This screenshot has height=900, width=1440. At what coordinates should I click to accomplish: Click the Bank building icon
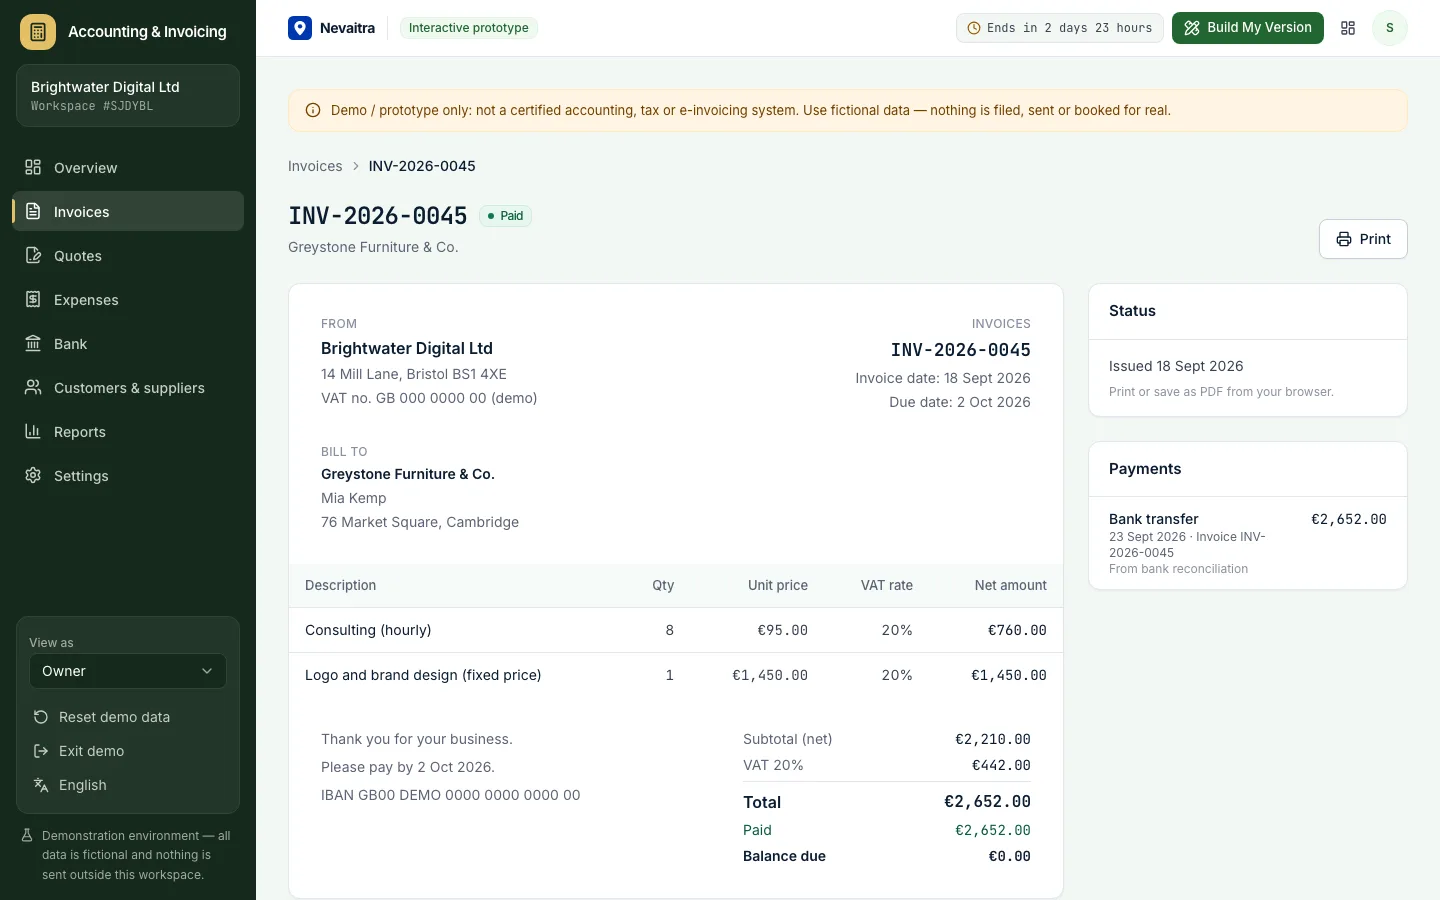click(x=33, y=343)
